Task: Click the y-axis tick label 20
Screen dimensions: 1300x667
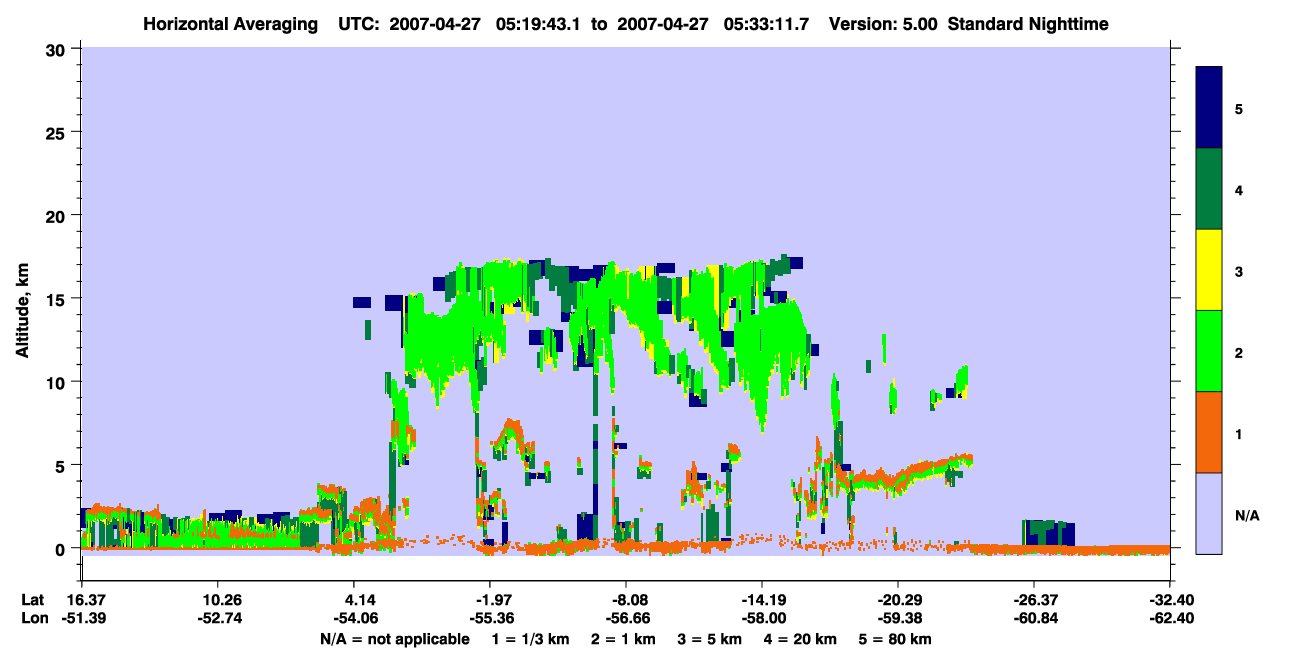Action: click(58, 215)
